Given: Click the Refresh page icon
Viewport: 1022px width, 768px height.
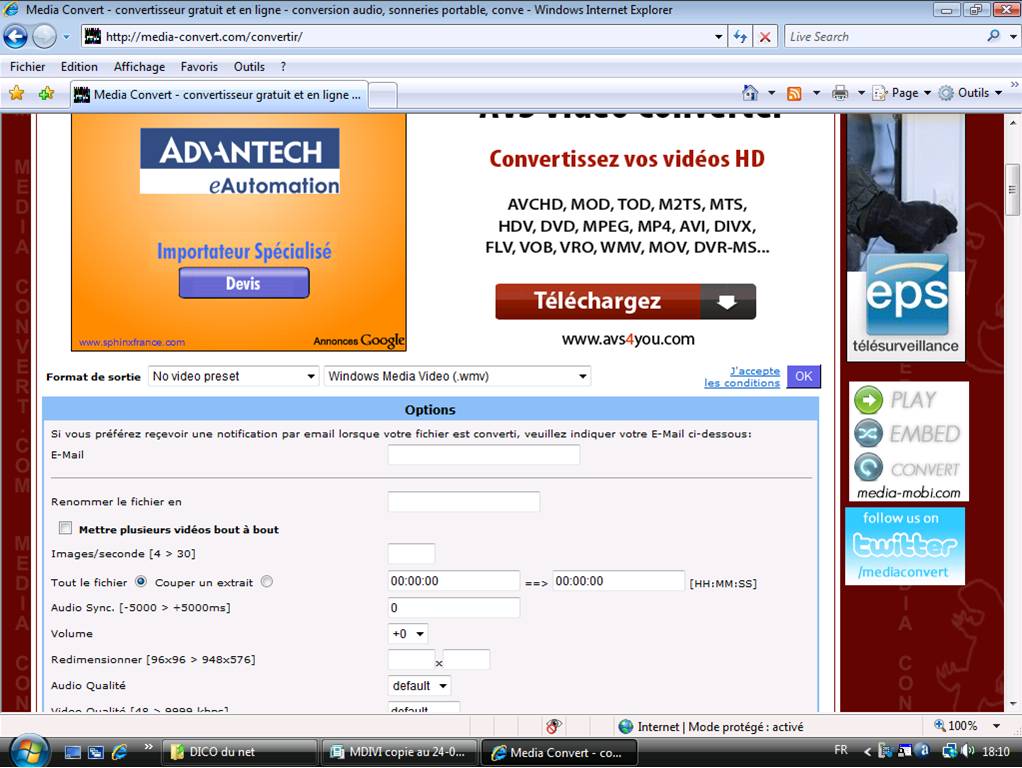Looking at the screenshot, I should (x=740, y=37).
